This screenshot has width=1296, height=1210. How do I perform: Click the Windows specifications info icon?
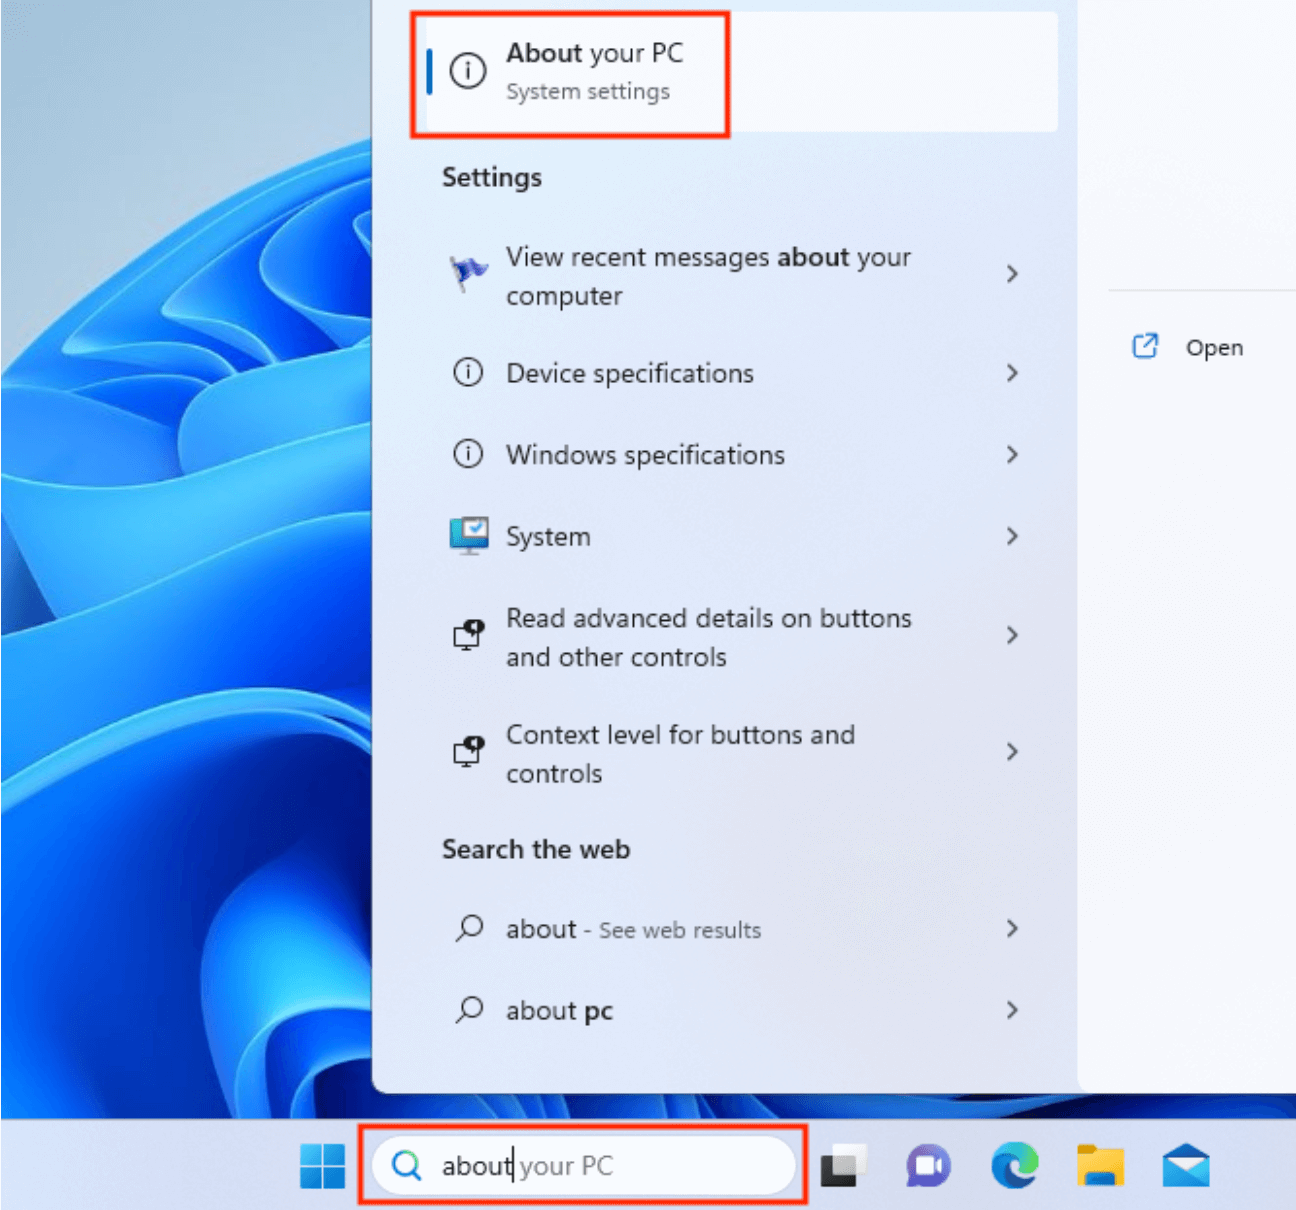pos(468,455)
